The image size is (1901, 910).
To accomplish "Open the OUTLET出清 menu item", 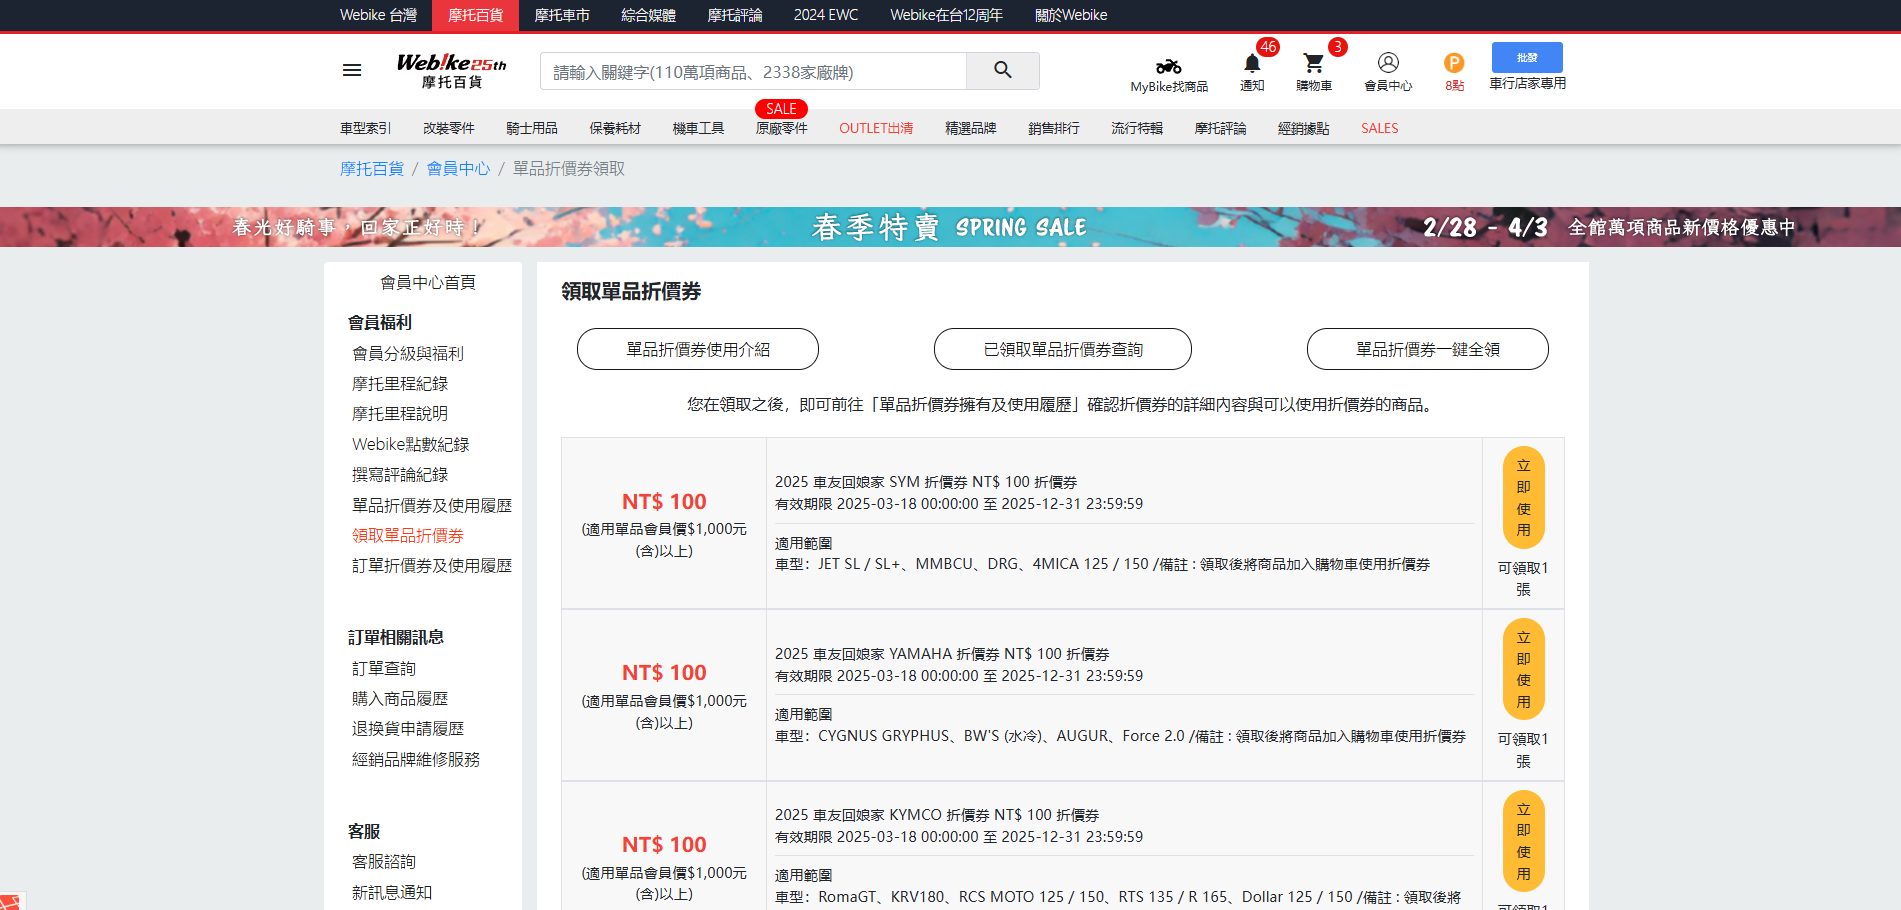I will coord(875,128).
